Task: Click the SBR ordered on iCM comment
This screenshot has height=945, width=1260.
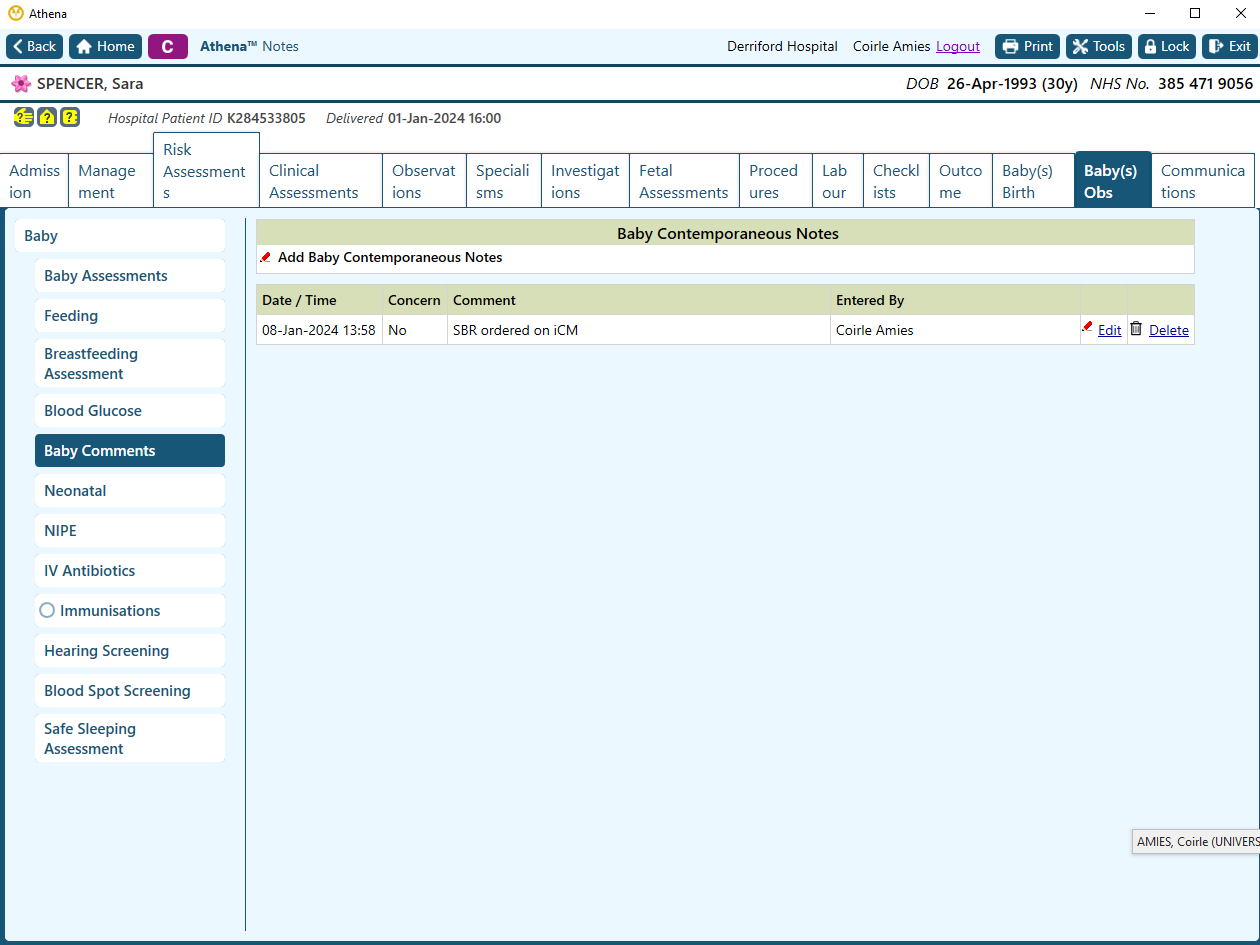Action: 515,330
